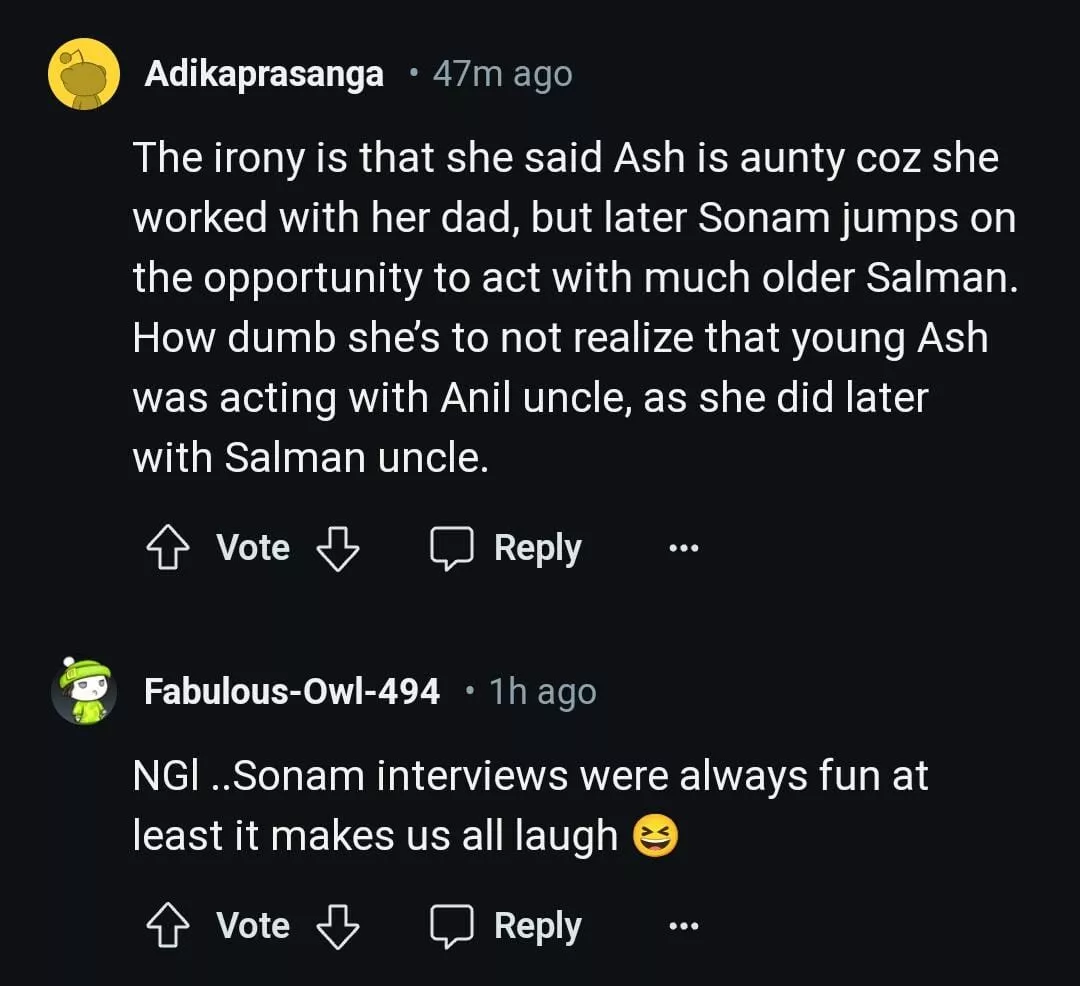
Task: Visit the Fabulous-Owl-494 username profile
Action: point(292,692)
